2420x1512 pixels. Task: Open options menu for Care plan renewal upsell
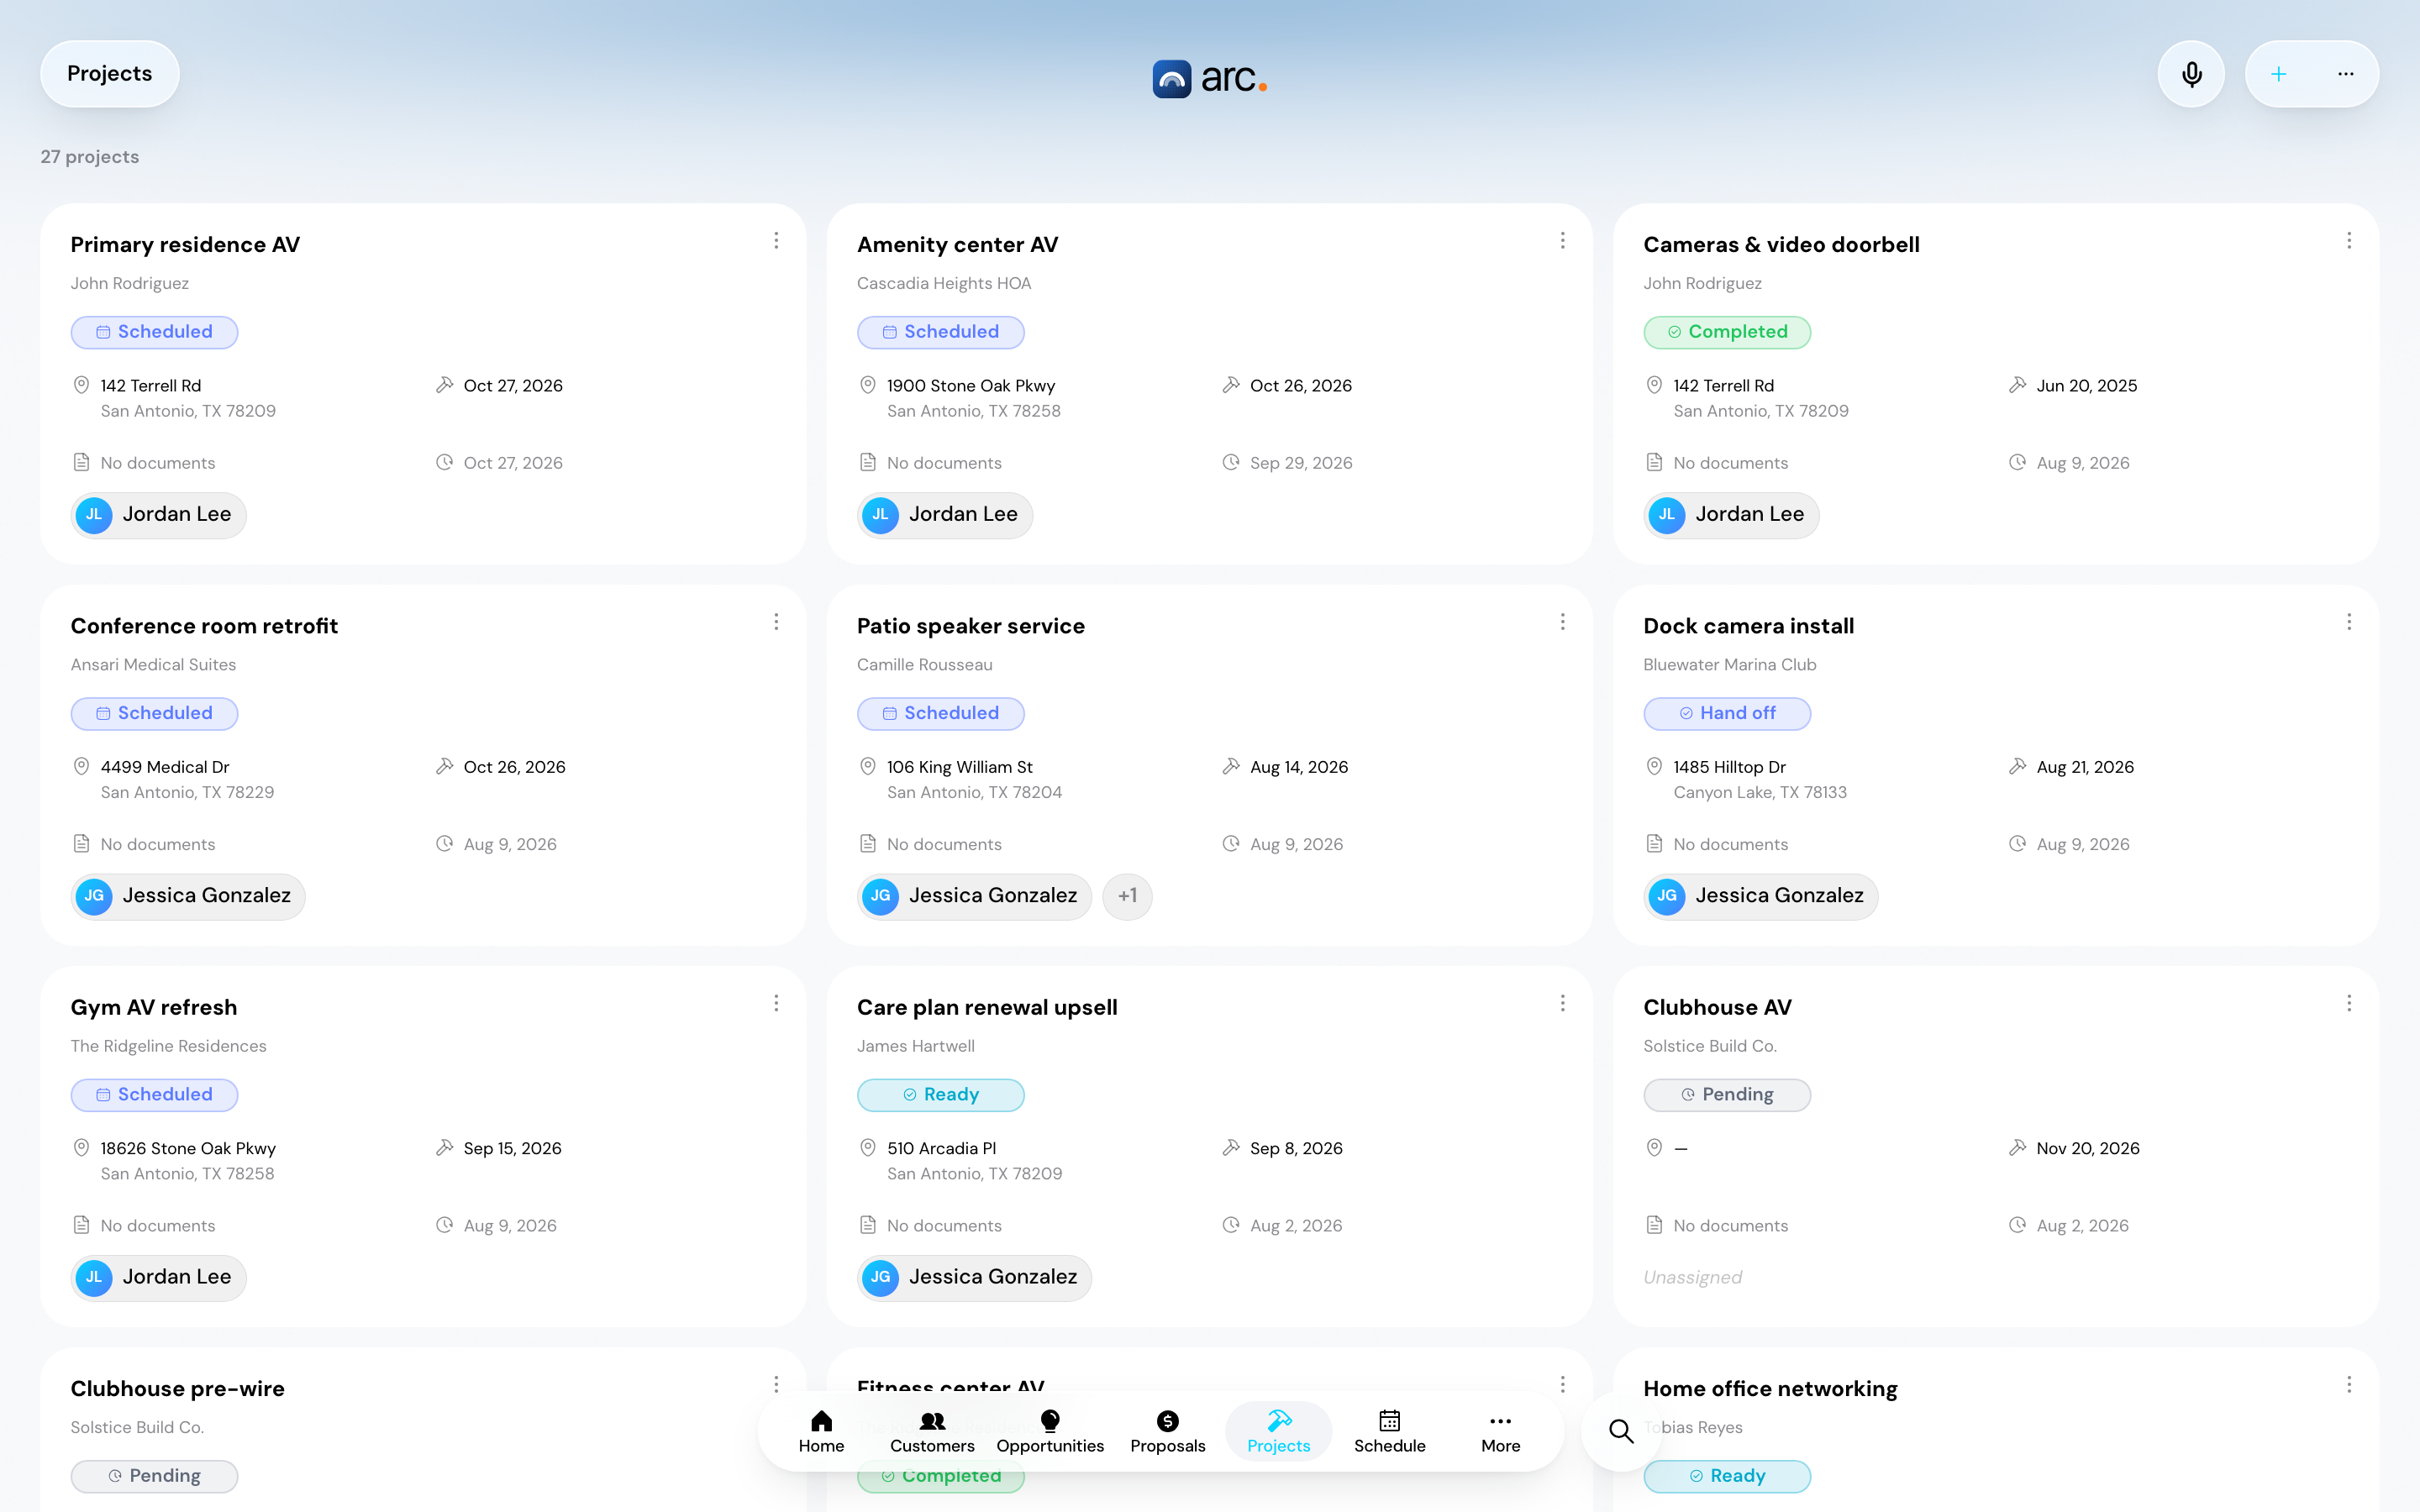[x=1562, y=1003]
